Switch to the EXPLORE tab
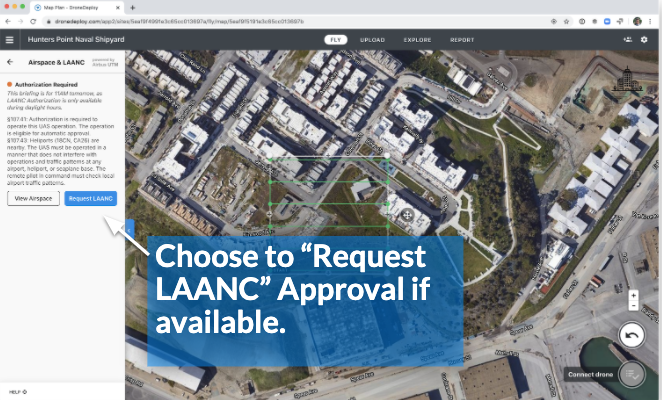Image resolution: width=662 pixels, height=400 pixels. tap(417, 40)
